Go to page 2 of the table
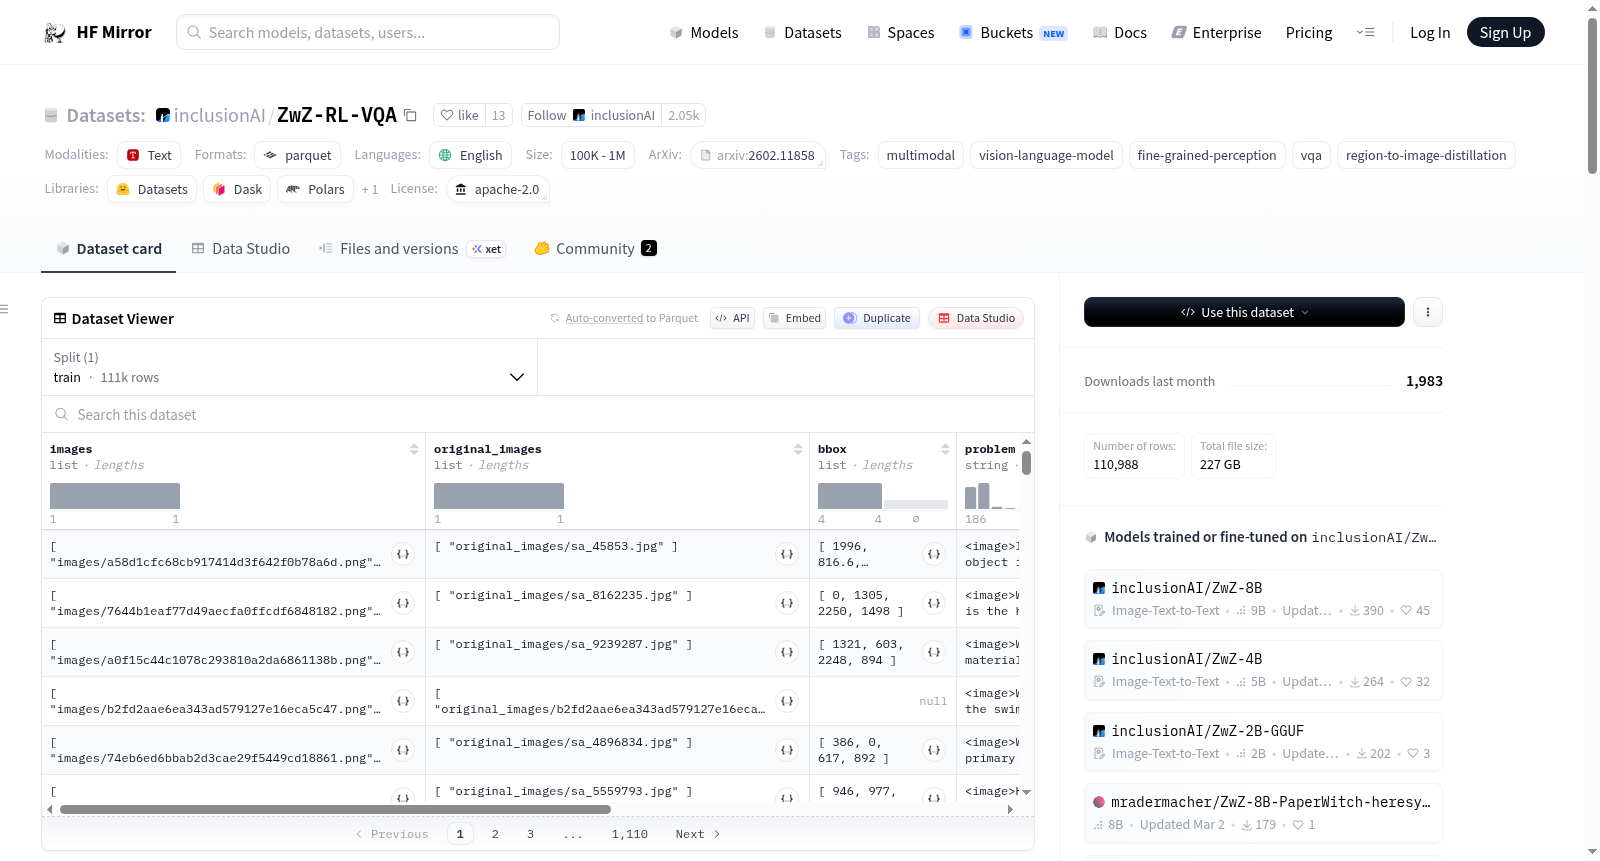Viewport: 1600px width, 861px height. point(495,834)
